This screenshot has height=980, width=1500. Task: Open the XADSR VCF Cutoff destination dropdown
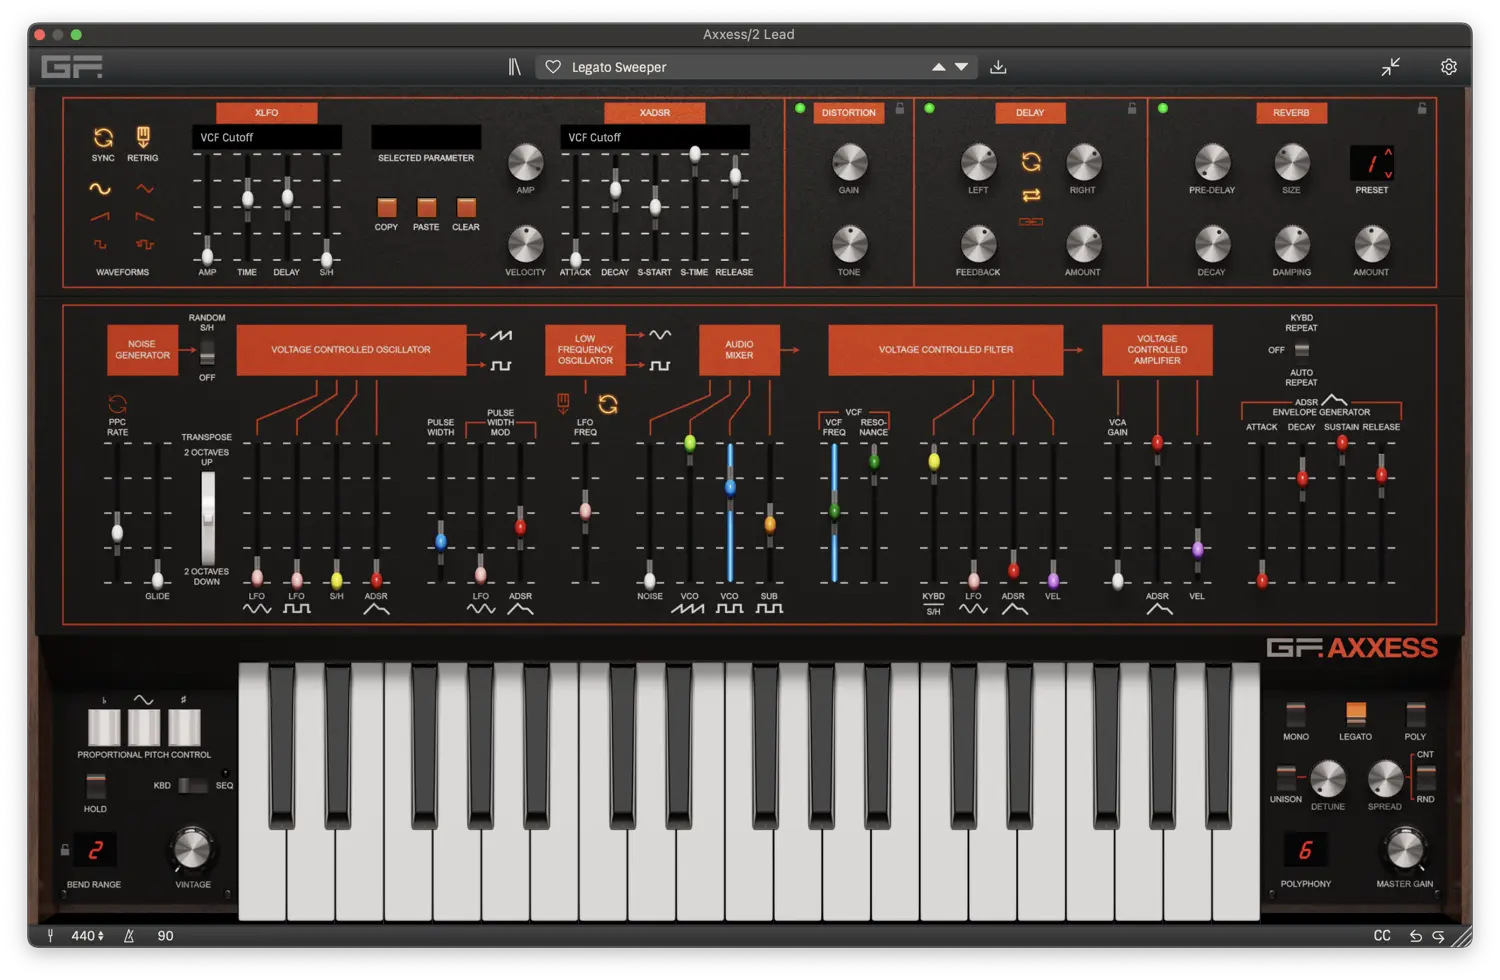coord(654,137)
